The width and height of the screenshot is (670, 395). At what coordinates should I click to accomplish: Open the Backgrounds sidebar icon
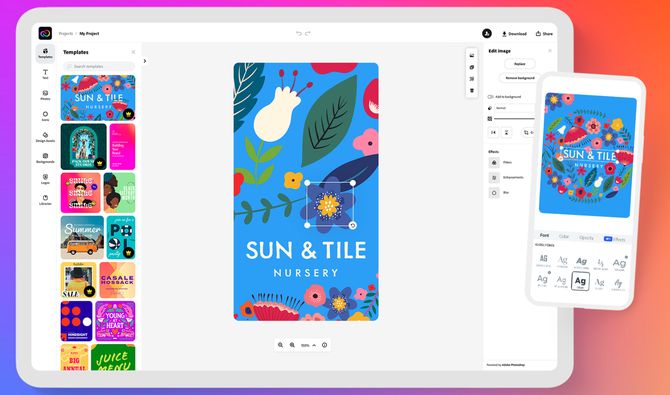point(45,158)
